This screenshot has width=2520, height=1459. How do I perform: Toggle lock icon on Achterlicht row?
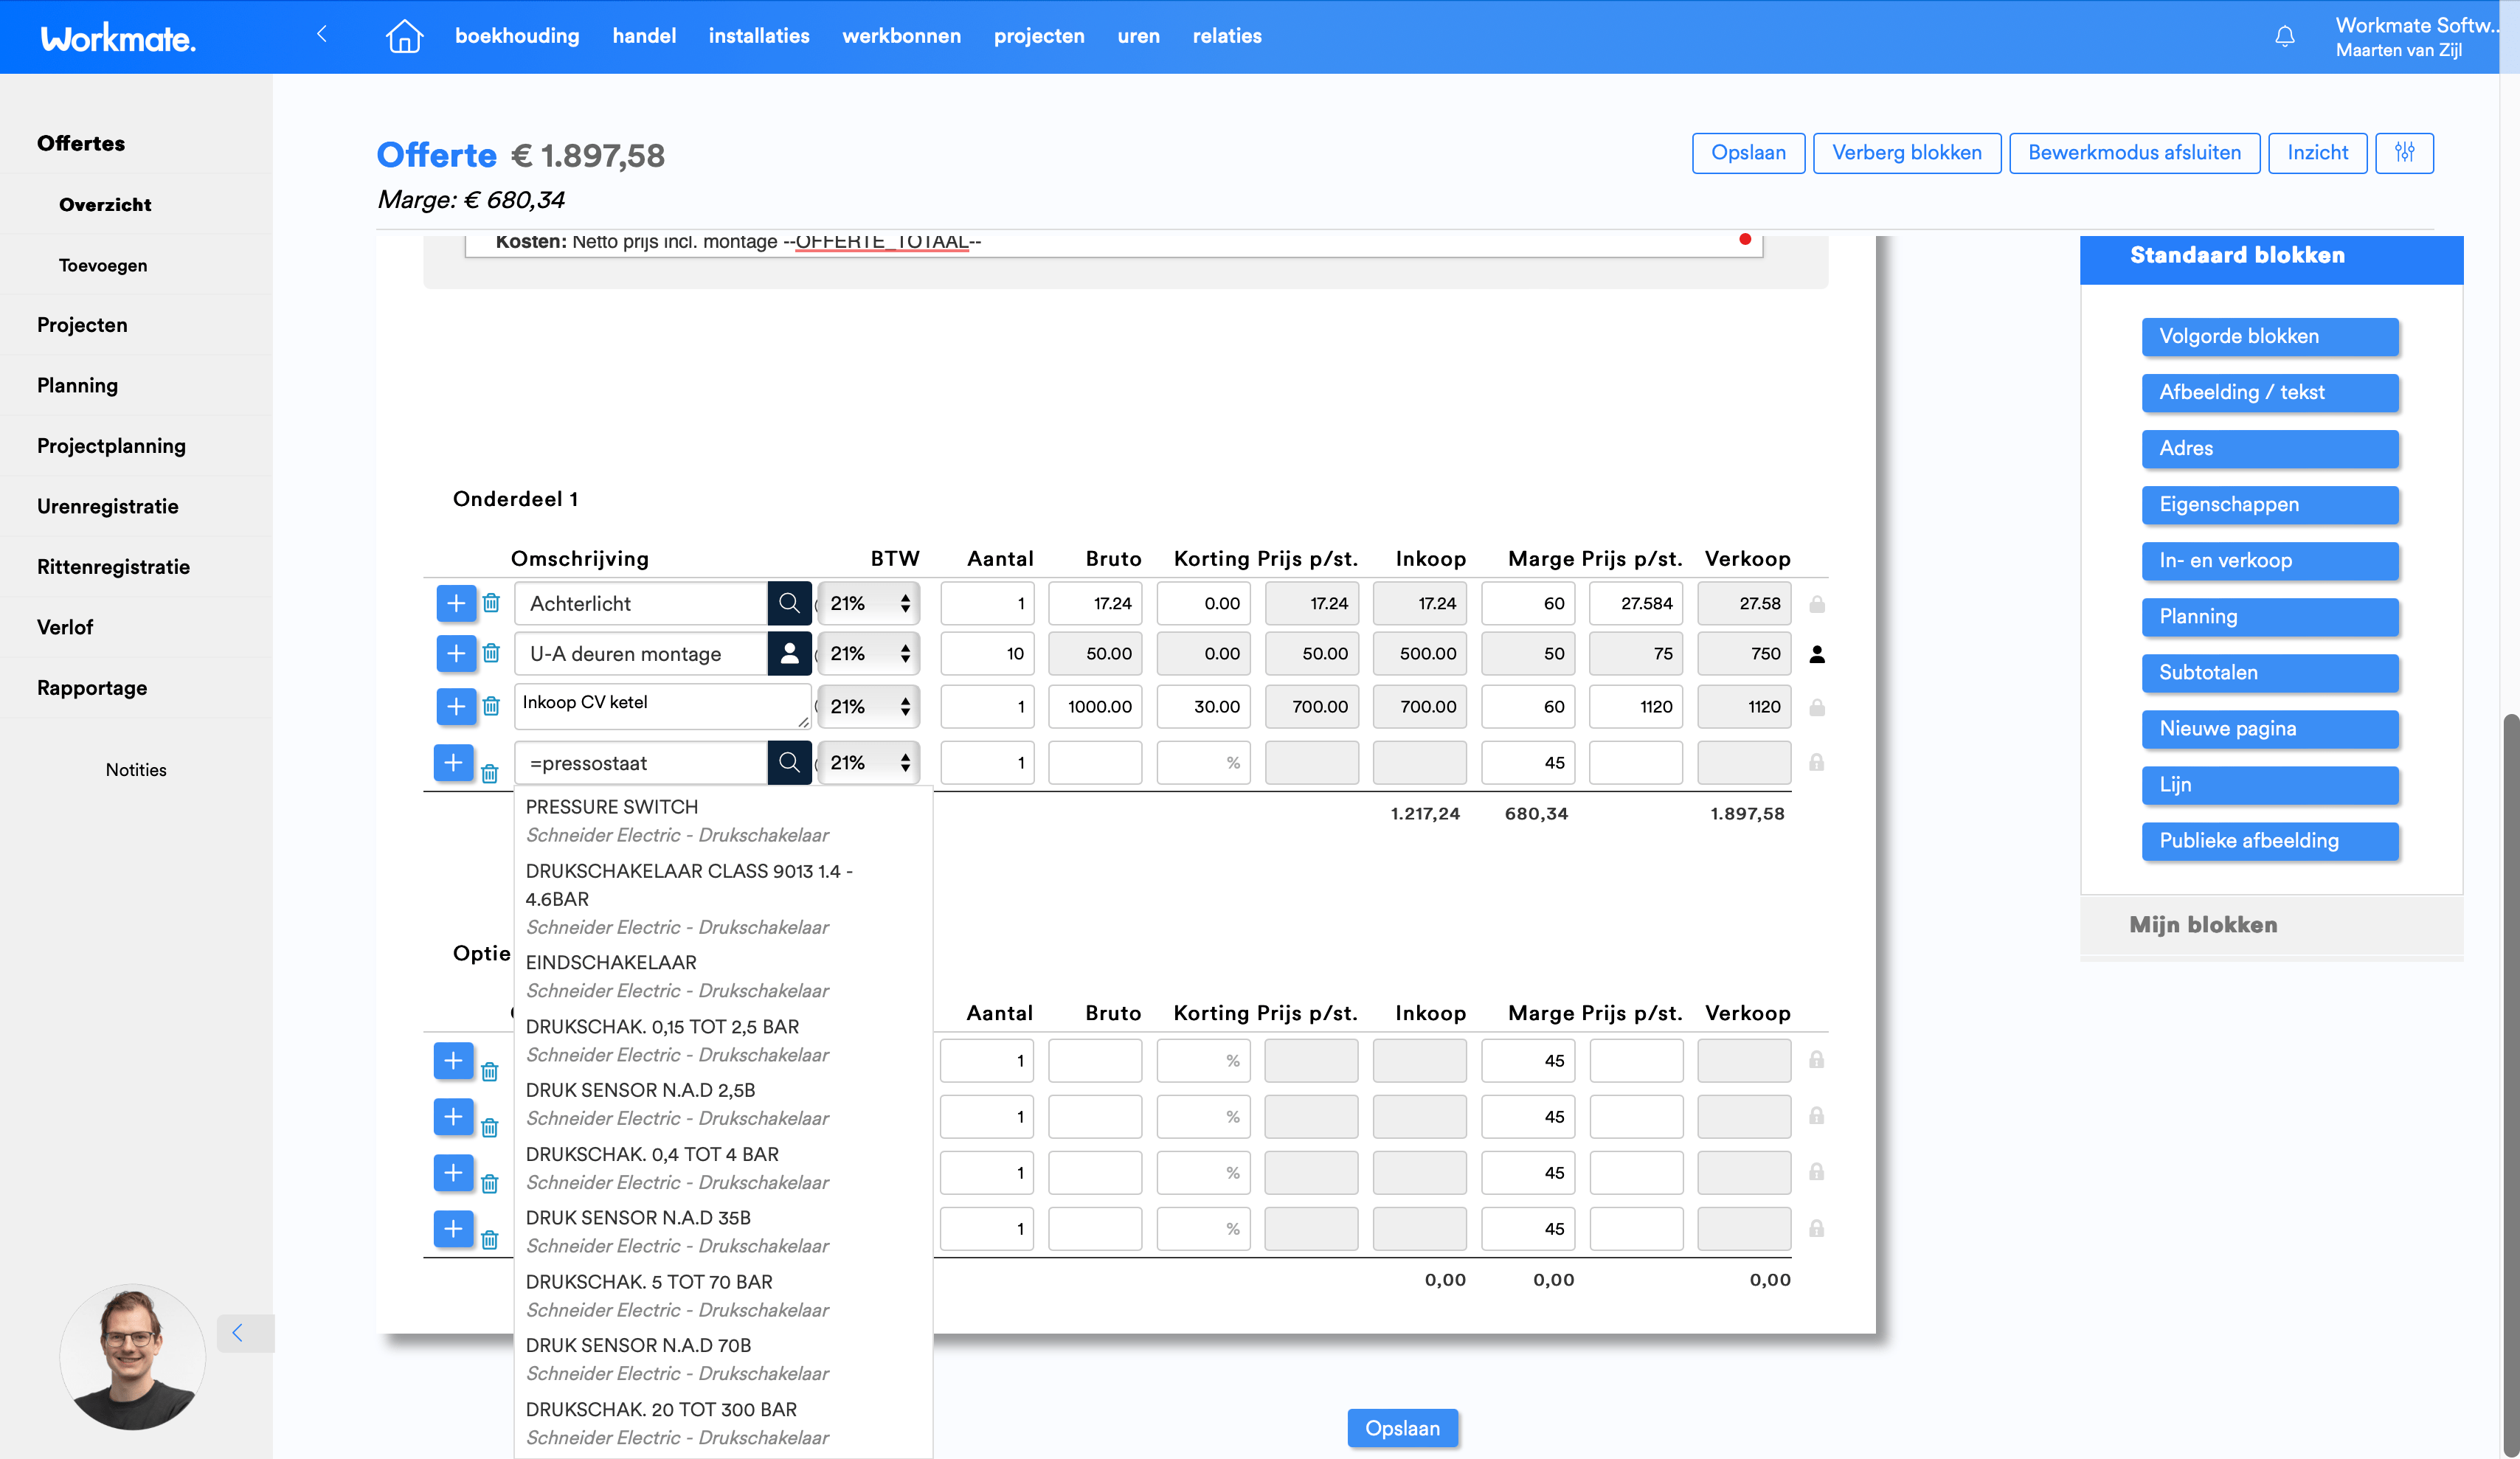1817,604
